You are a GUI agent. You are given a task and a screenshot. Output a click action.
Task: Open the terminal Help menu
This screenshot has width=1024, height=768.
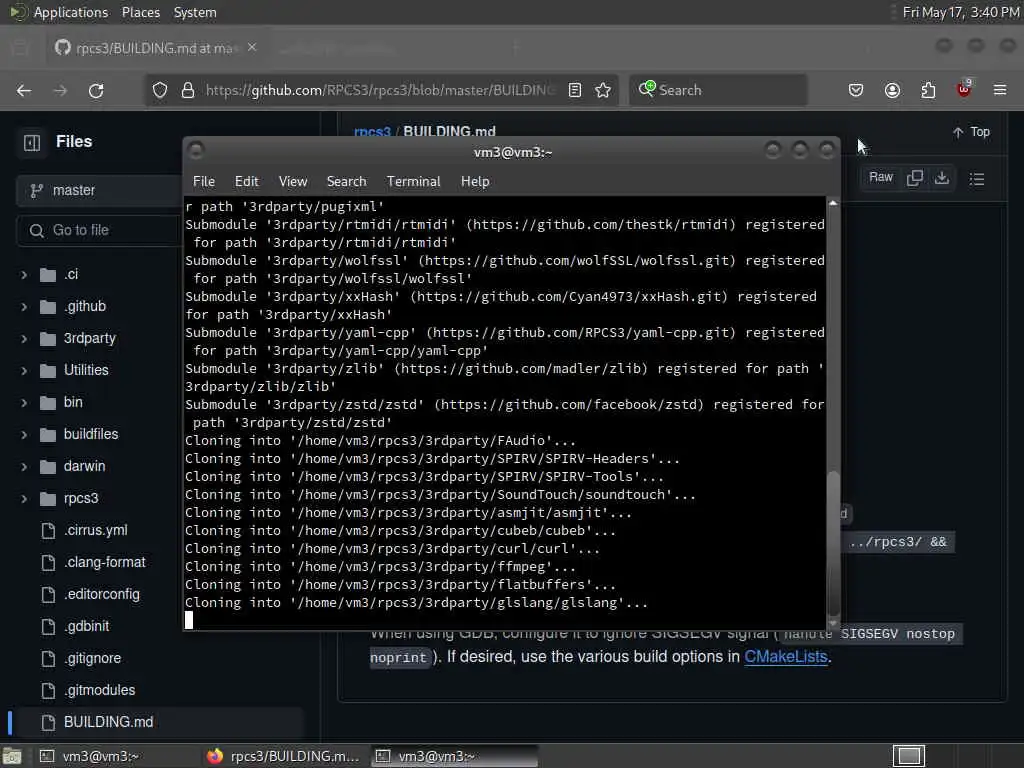pos(475,182)
